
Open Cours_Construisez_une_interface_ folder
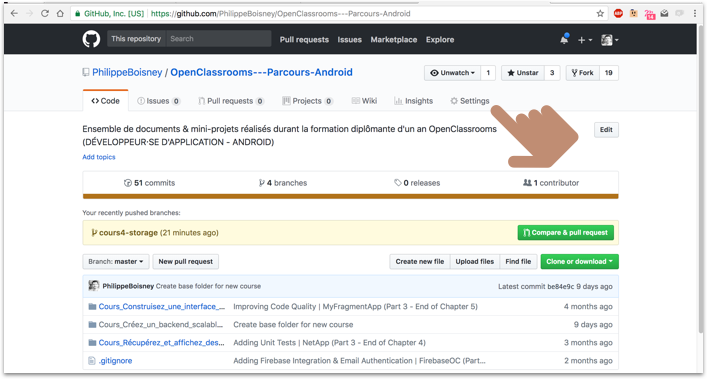pyautogui.click(x=161, y=306)
